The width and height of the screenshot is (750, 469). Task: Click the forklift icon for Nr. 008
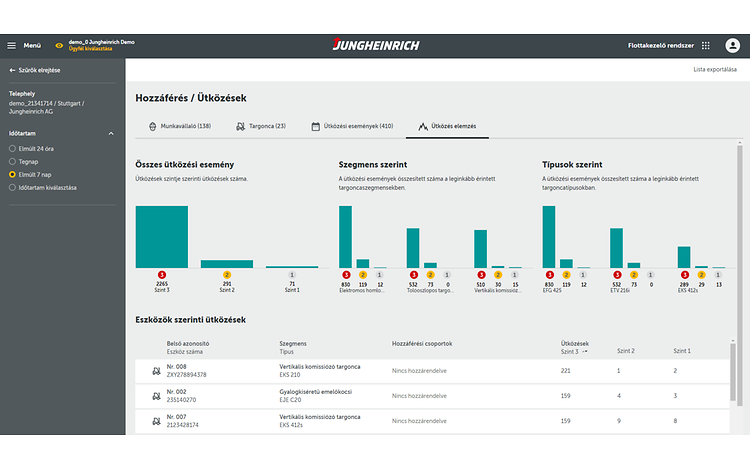click(x=156, y=371)
